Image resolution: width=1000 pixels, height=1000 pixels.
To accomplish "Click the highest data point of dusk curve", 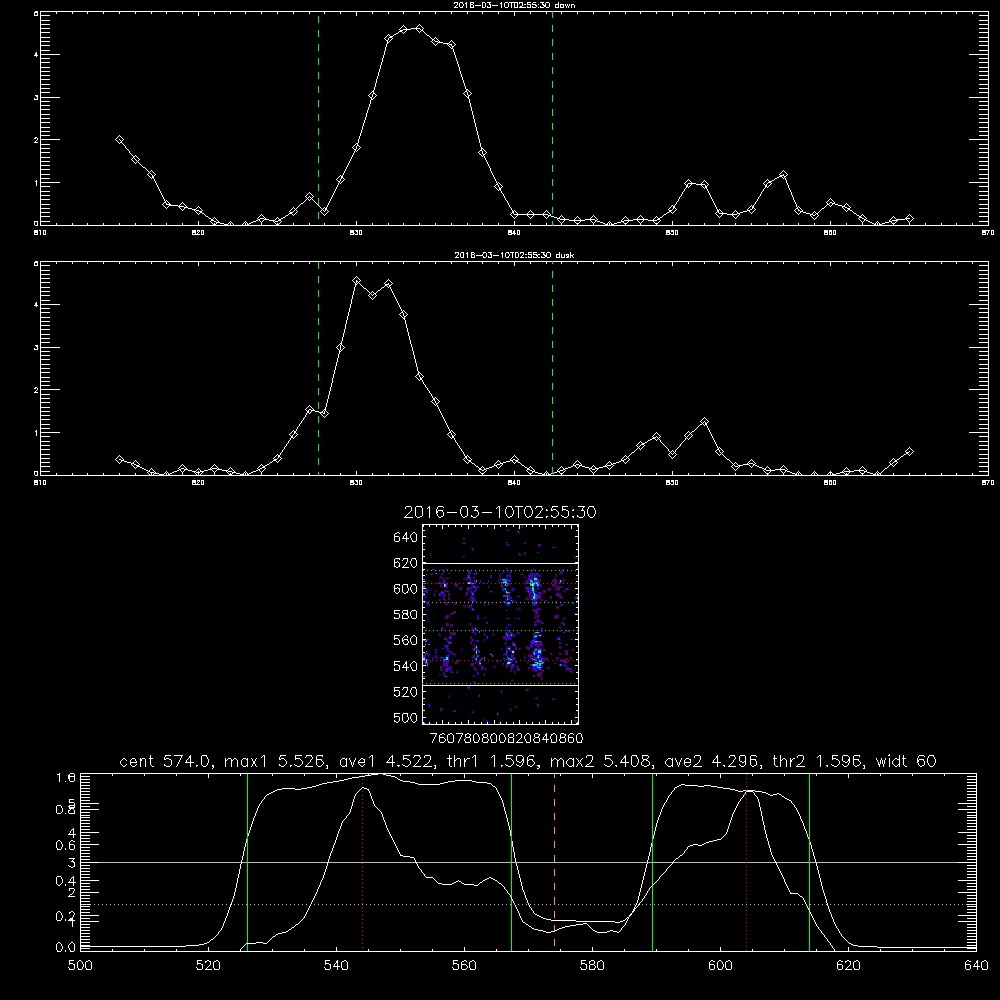I will pyautogui.click(x=357, y=281).
